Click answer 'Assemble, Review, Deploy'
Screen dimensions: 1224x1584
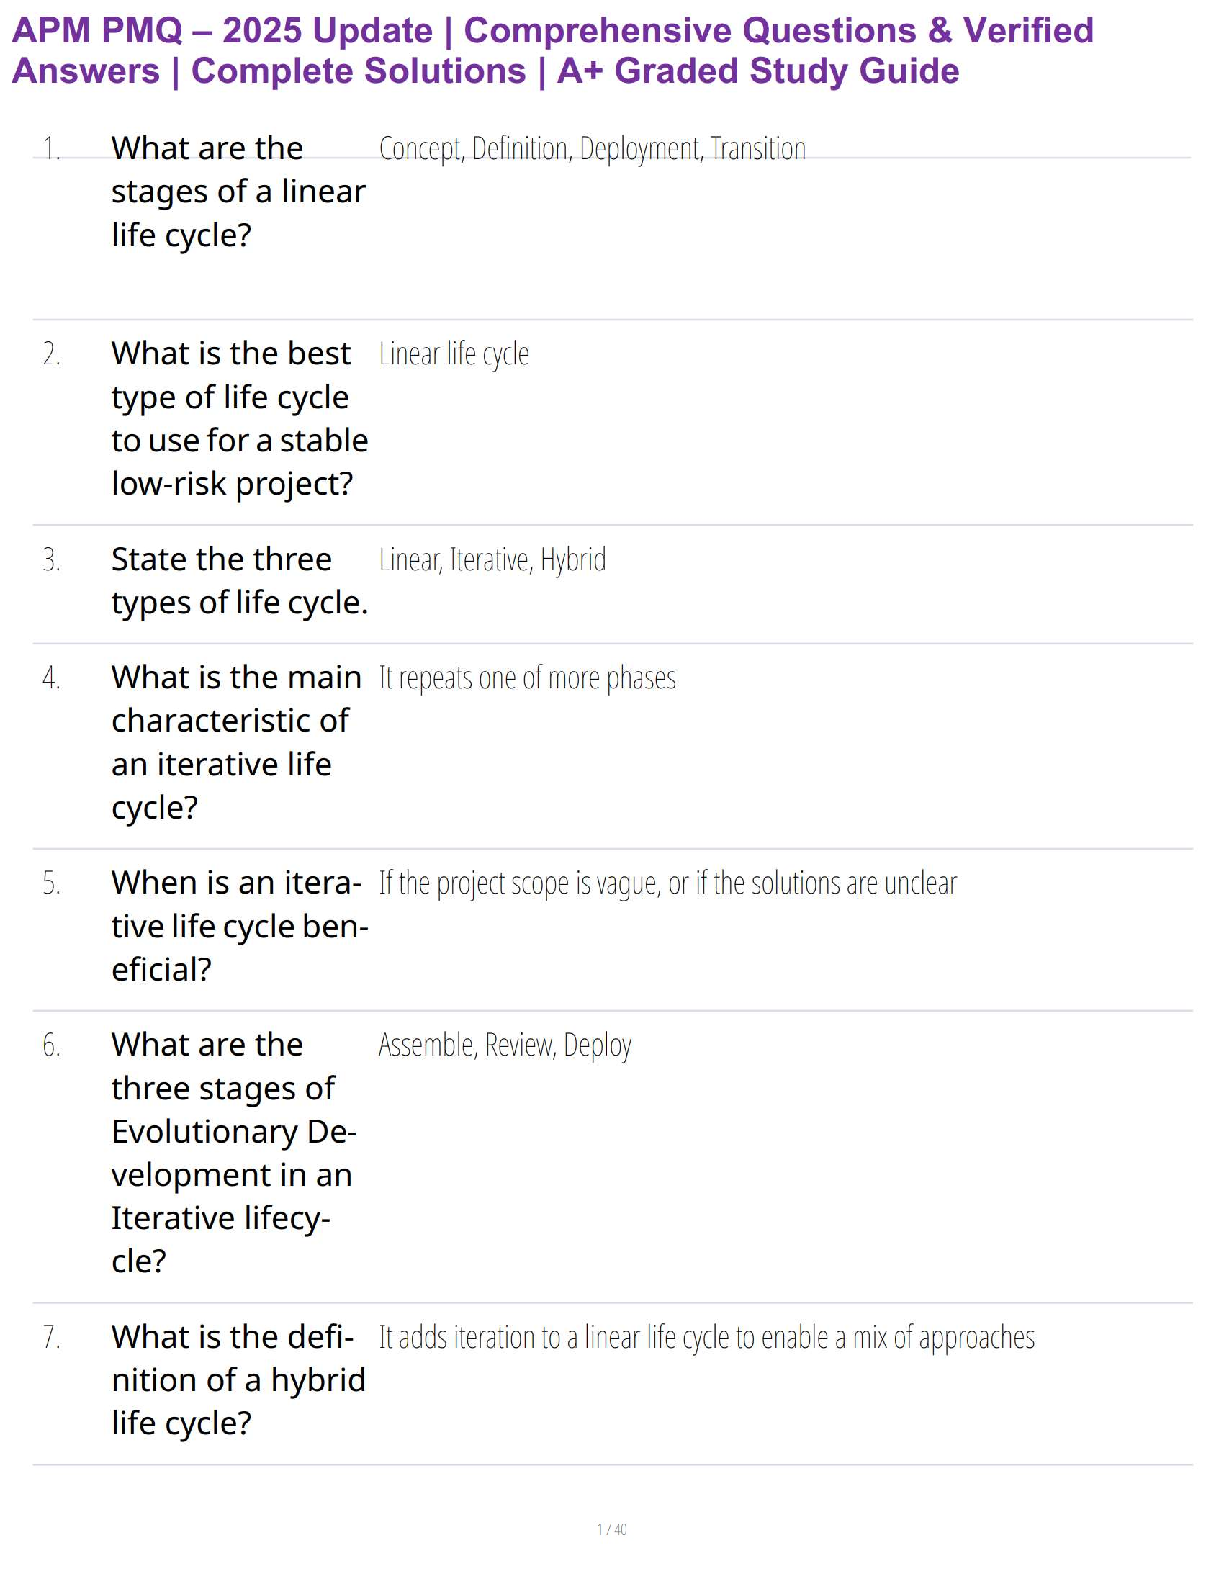coord(505,1045)
